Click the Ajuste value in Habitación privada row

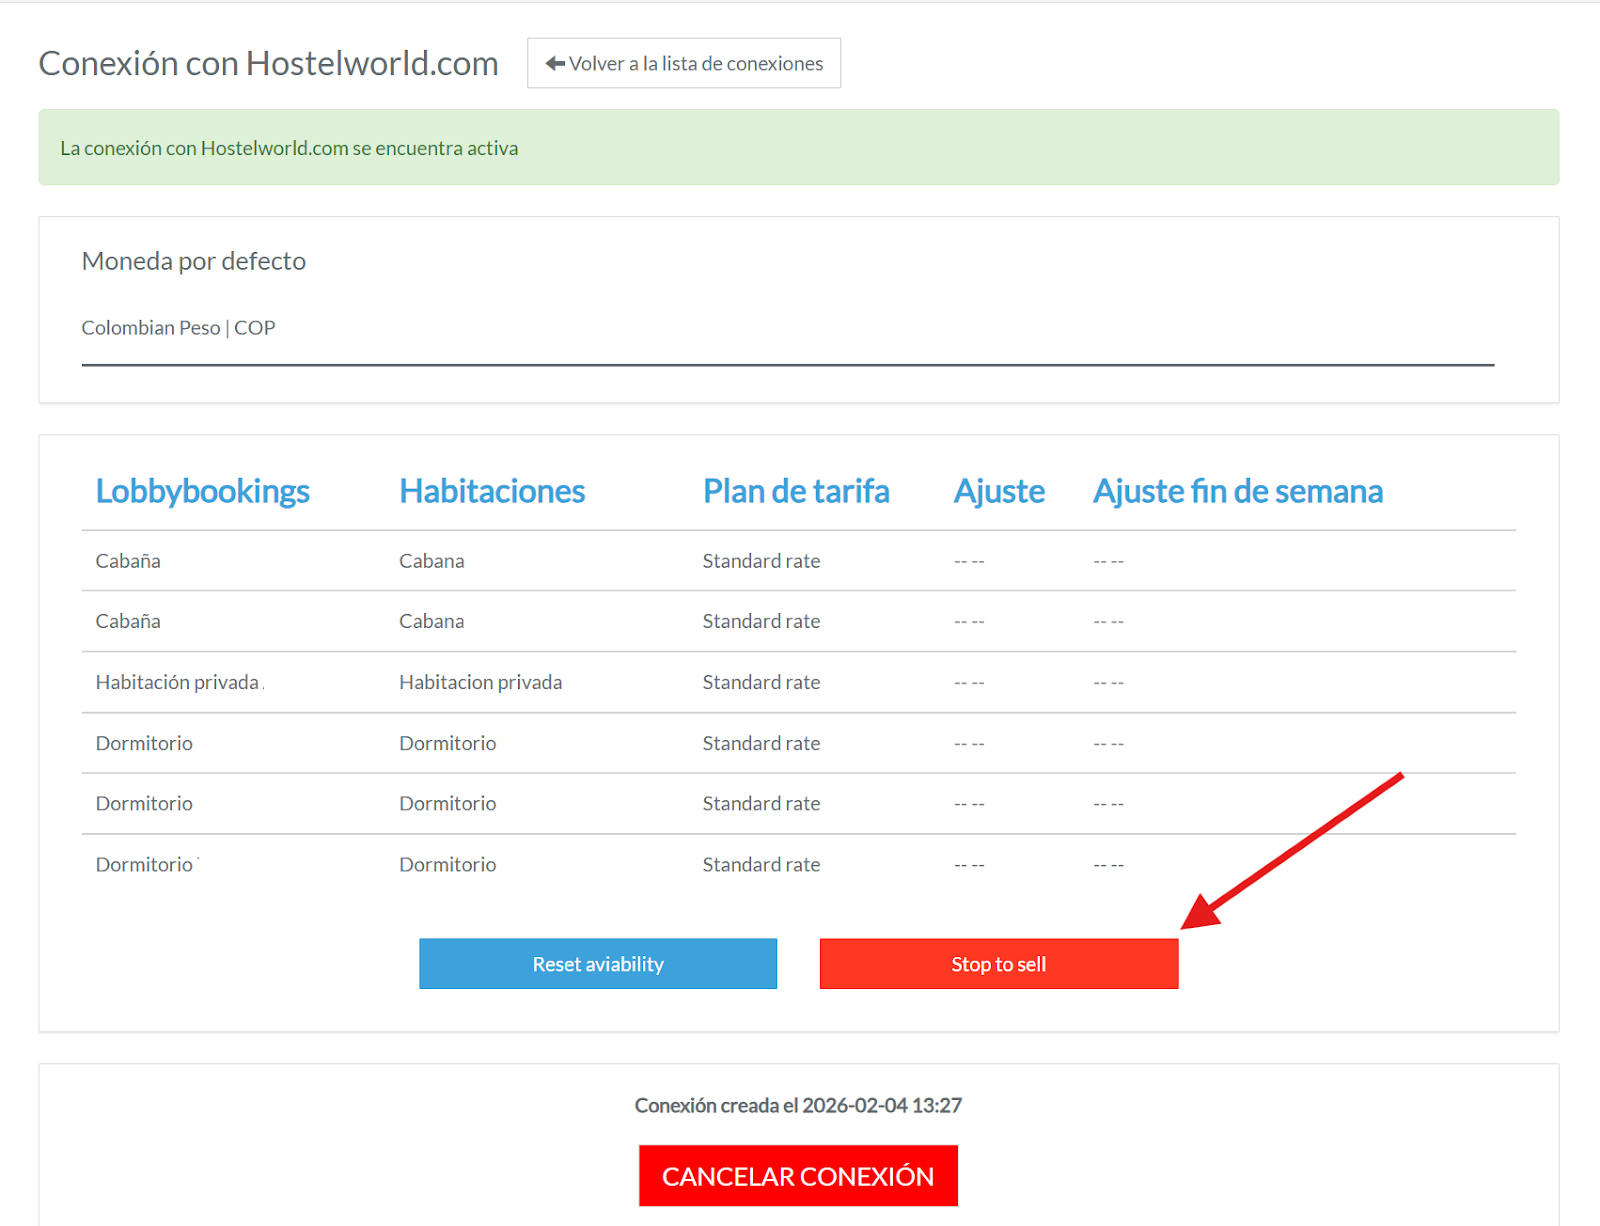click(x=968, y=683)
